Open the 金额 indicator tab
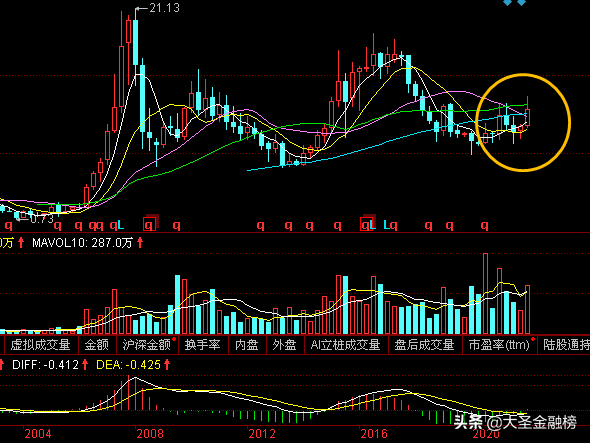This screenshot has height=443, width=590. [x=96, y=345]
